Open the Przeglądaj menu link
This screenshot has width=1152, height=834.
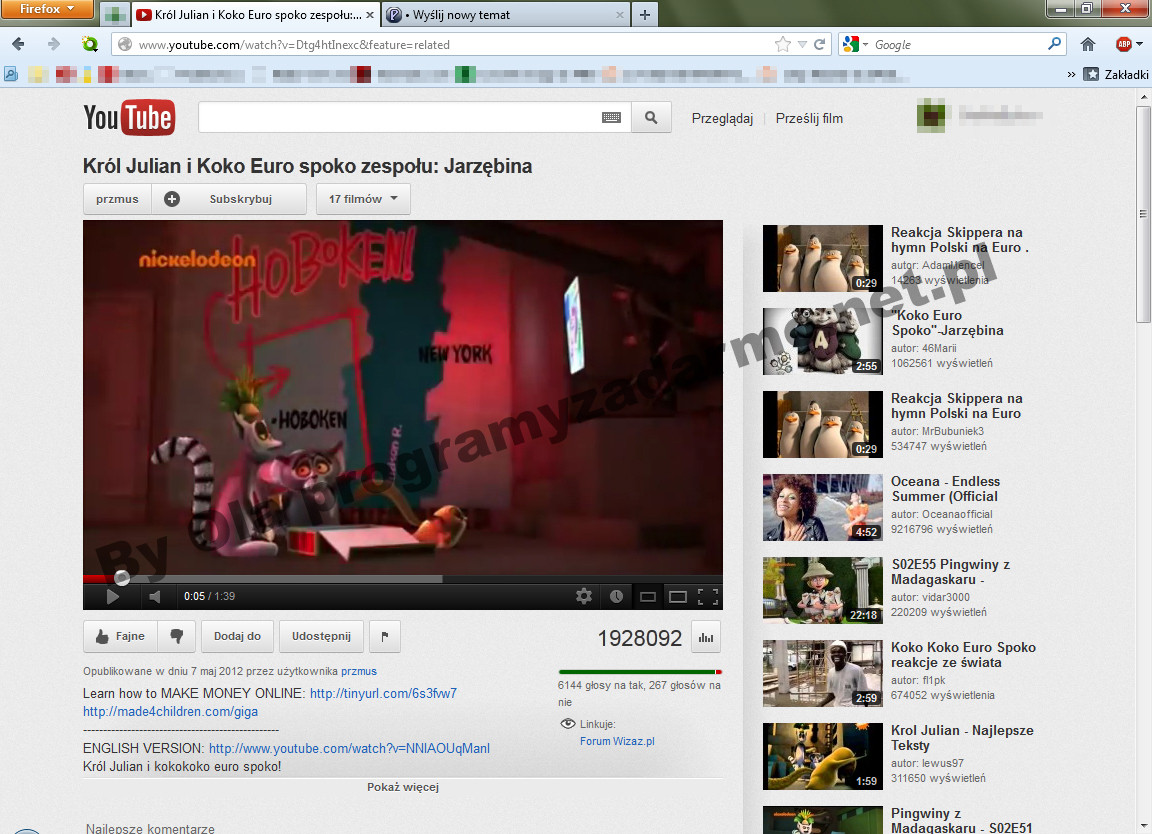click(722, 118)
